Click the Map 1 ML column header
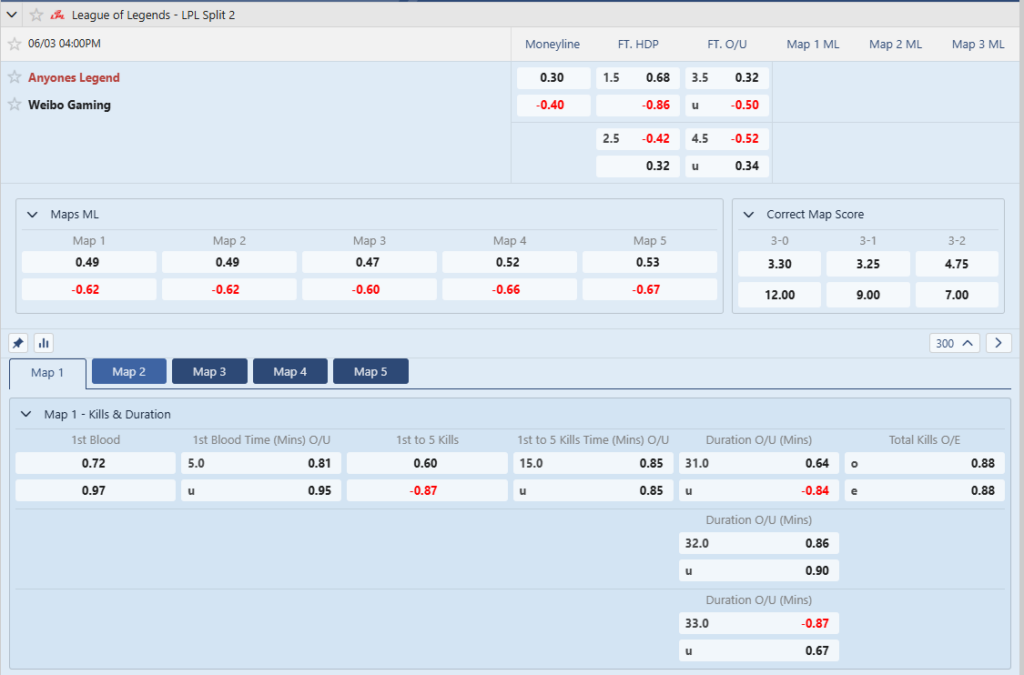 point(812,44)
